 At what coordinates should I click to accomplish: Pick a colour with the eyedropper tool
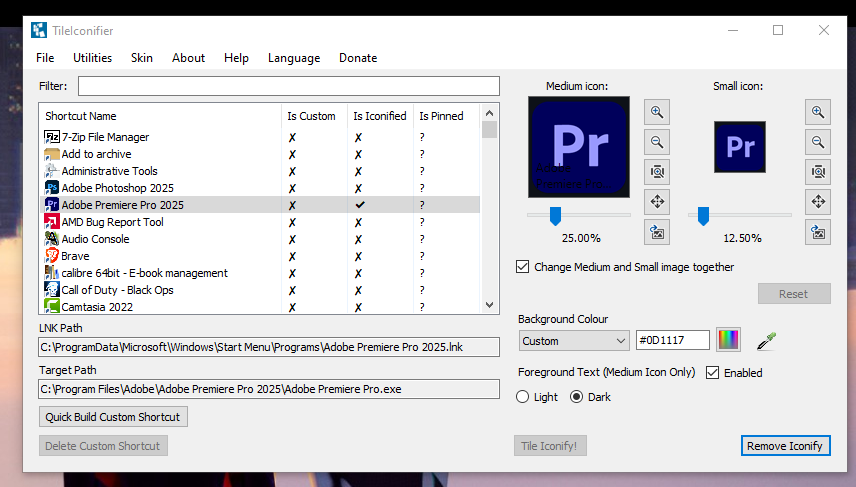[x=766, y=341]
